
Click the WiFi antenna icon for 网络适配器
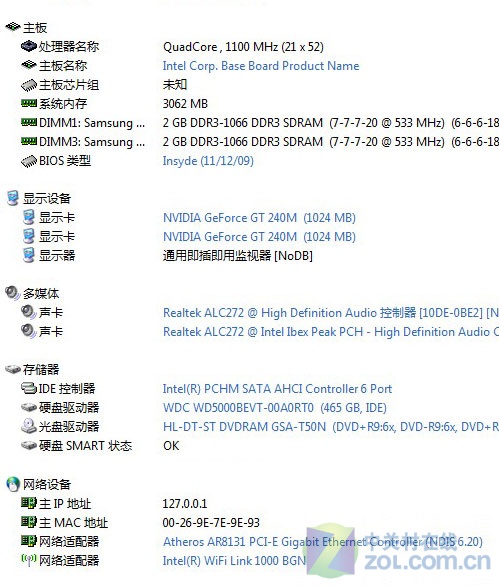click(28, 560)
